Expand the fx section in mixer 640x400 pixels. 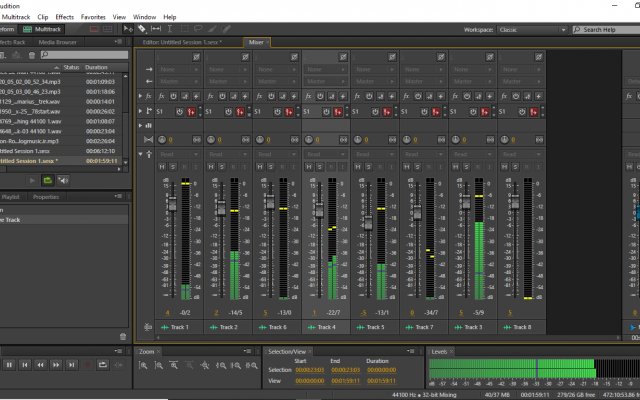point(140,96)
